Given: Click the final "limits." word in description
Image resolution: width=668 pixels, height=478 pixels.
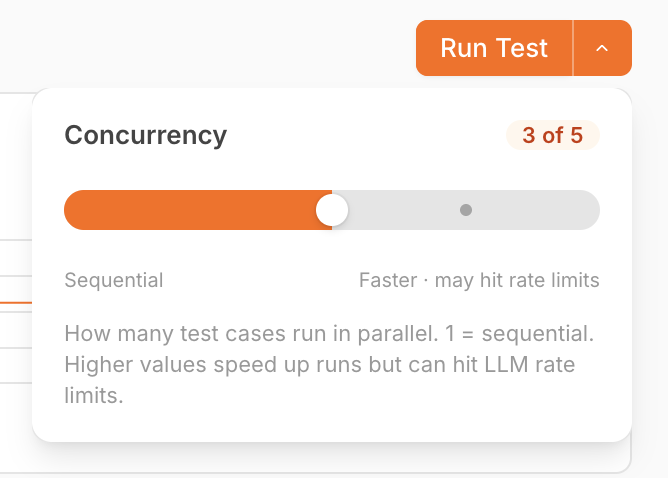Looking at the screenshot, I should pos(94,396).
